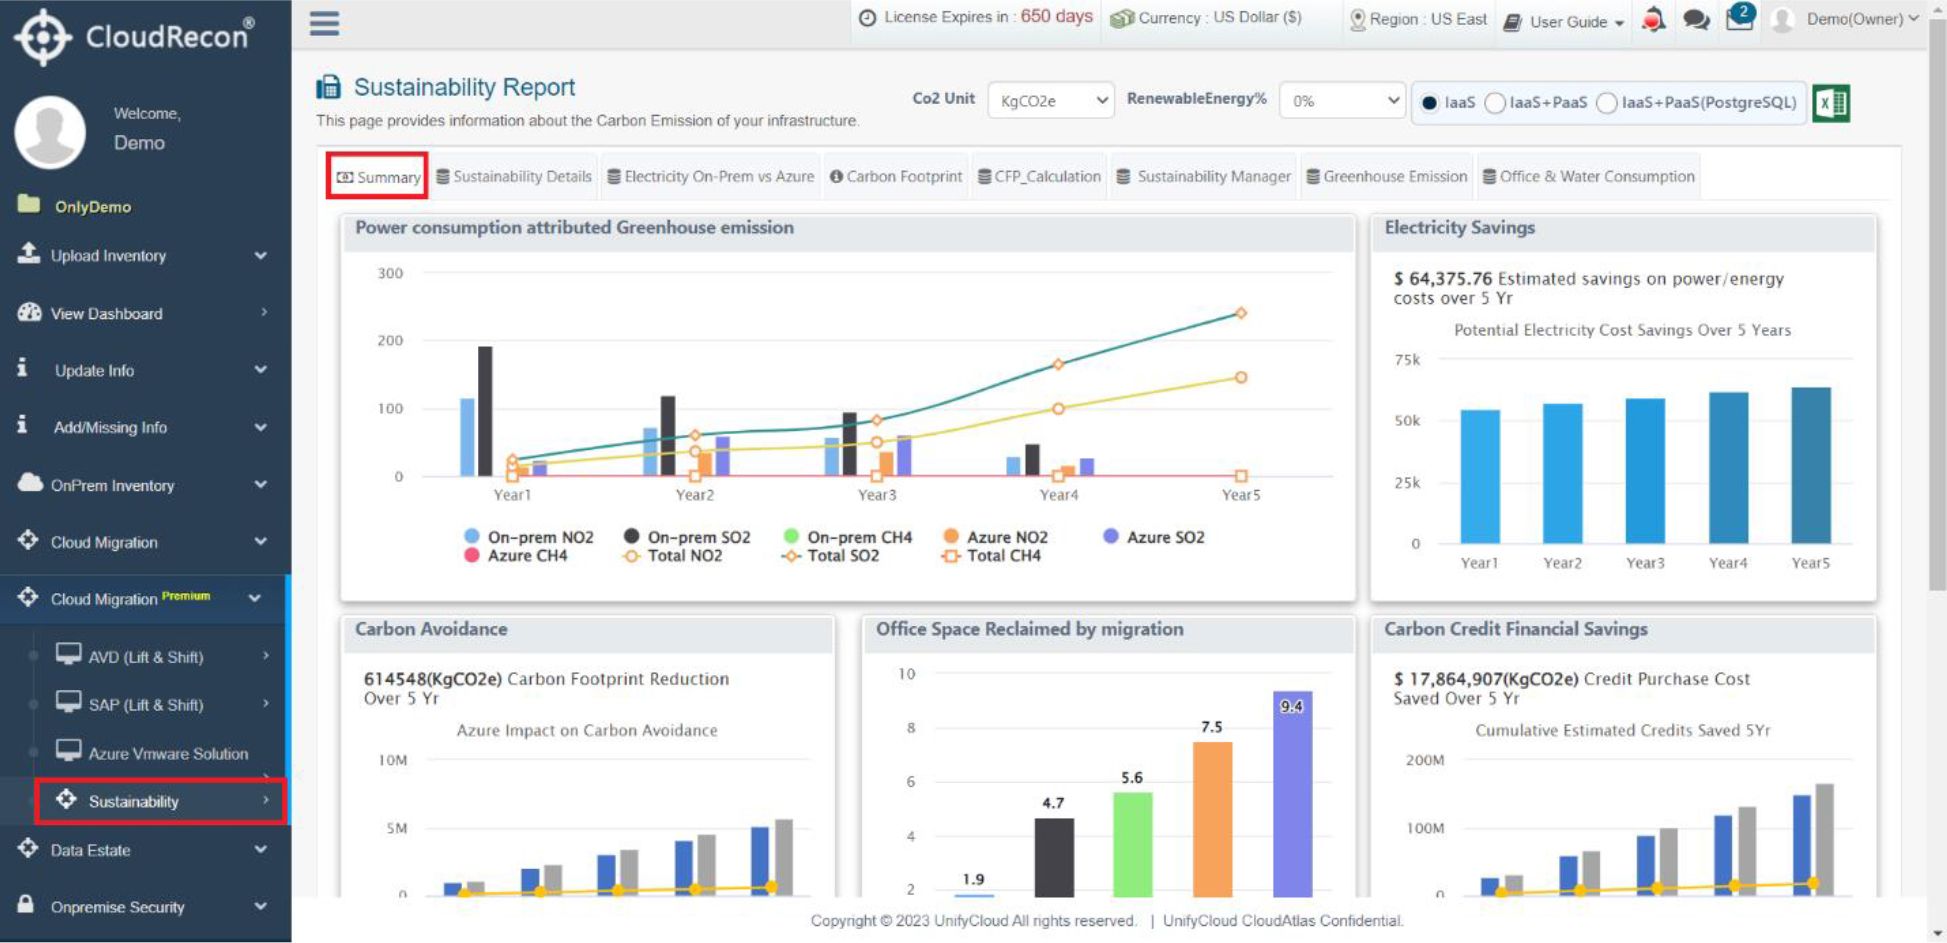Open Sustainability in the sidebar
The height and width of the screenshot is (943, 1947).
161,801
